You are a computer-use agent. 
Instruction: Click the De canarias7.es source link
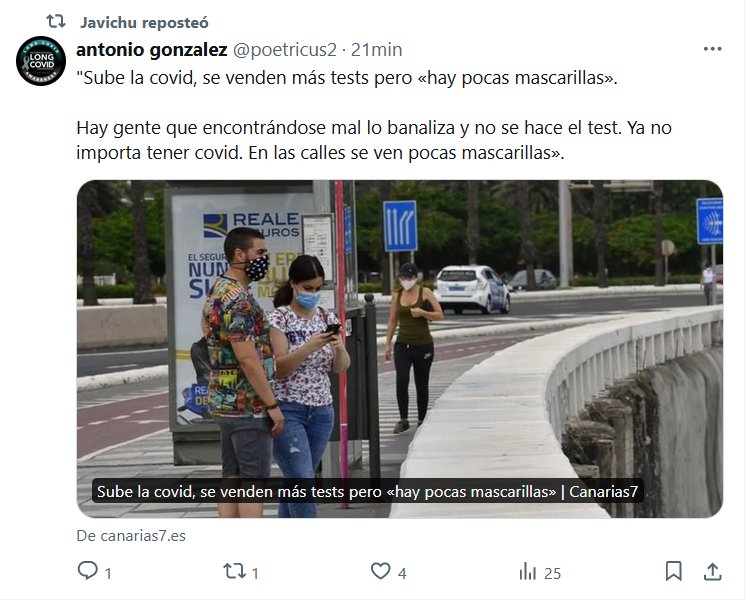[131, 535]
